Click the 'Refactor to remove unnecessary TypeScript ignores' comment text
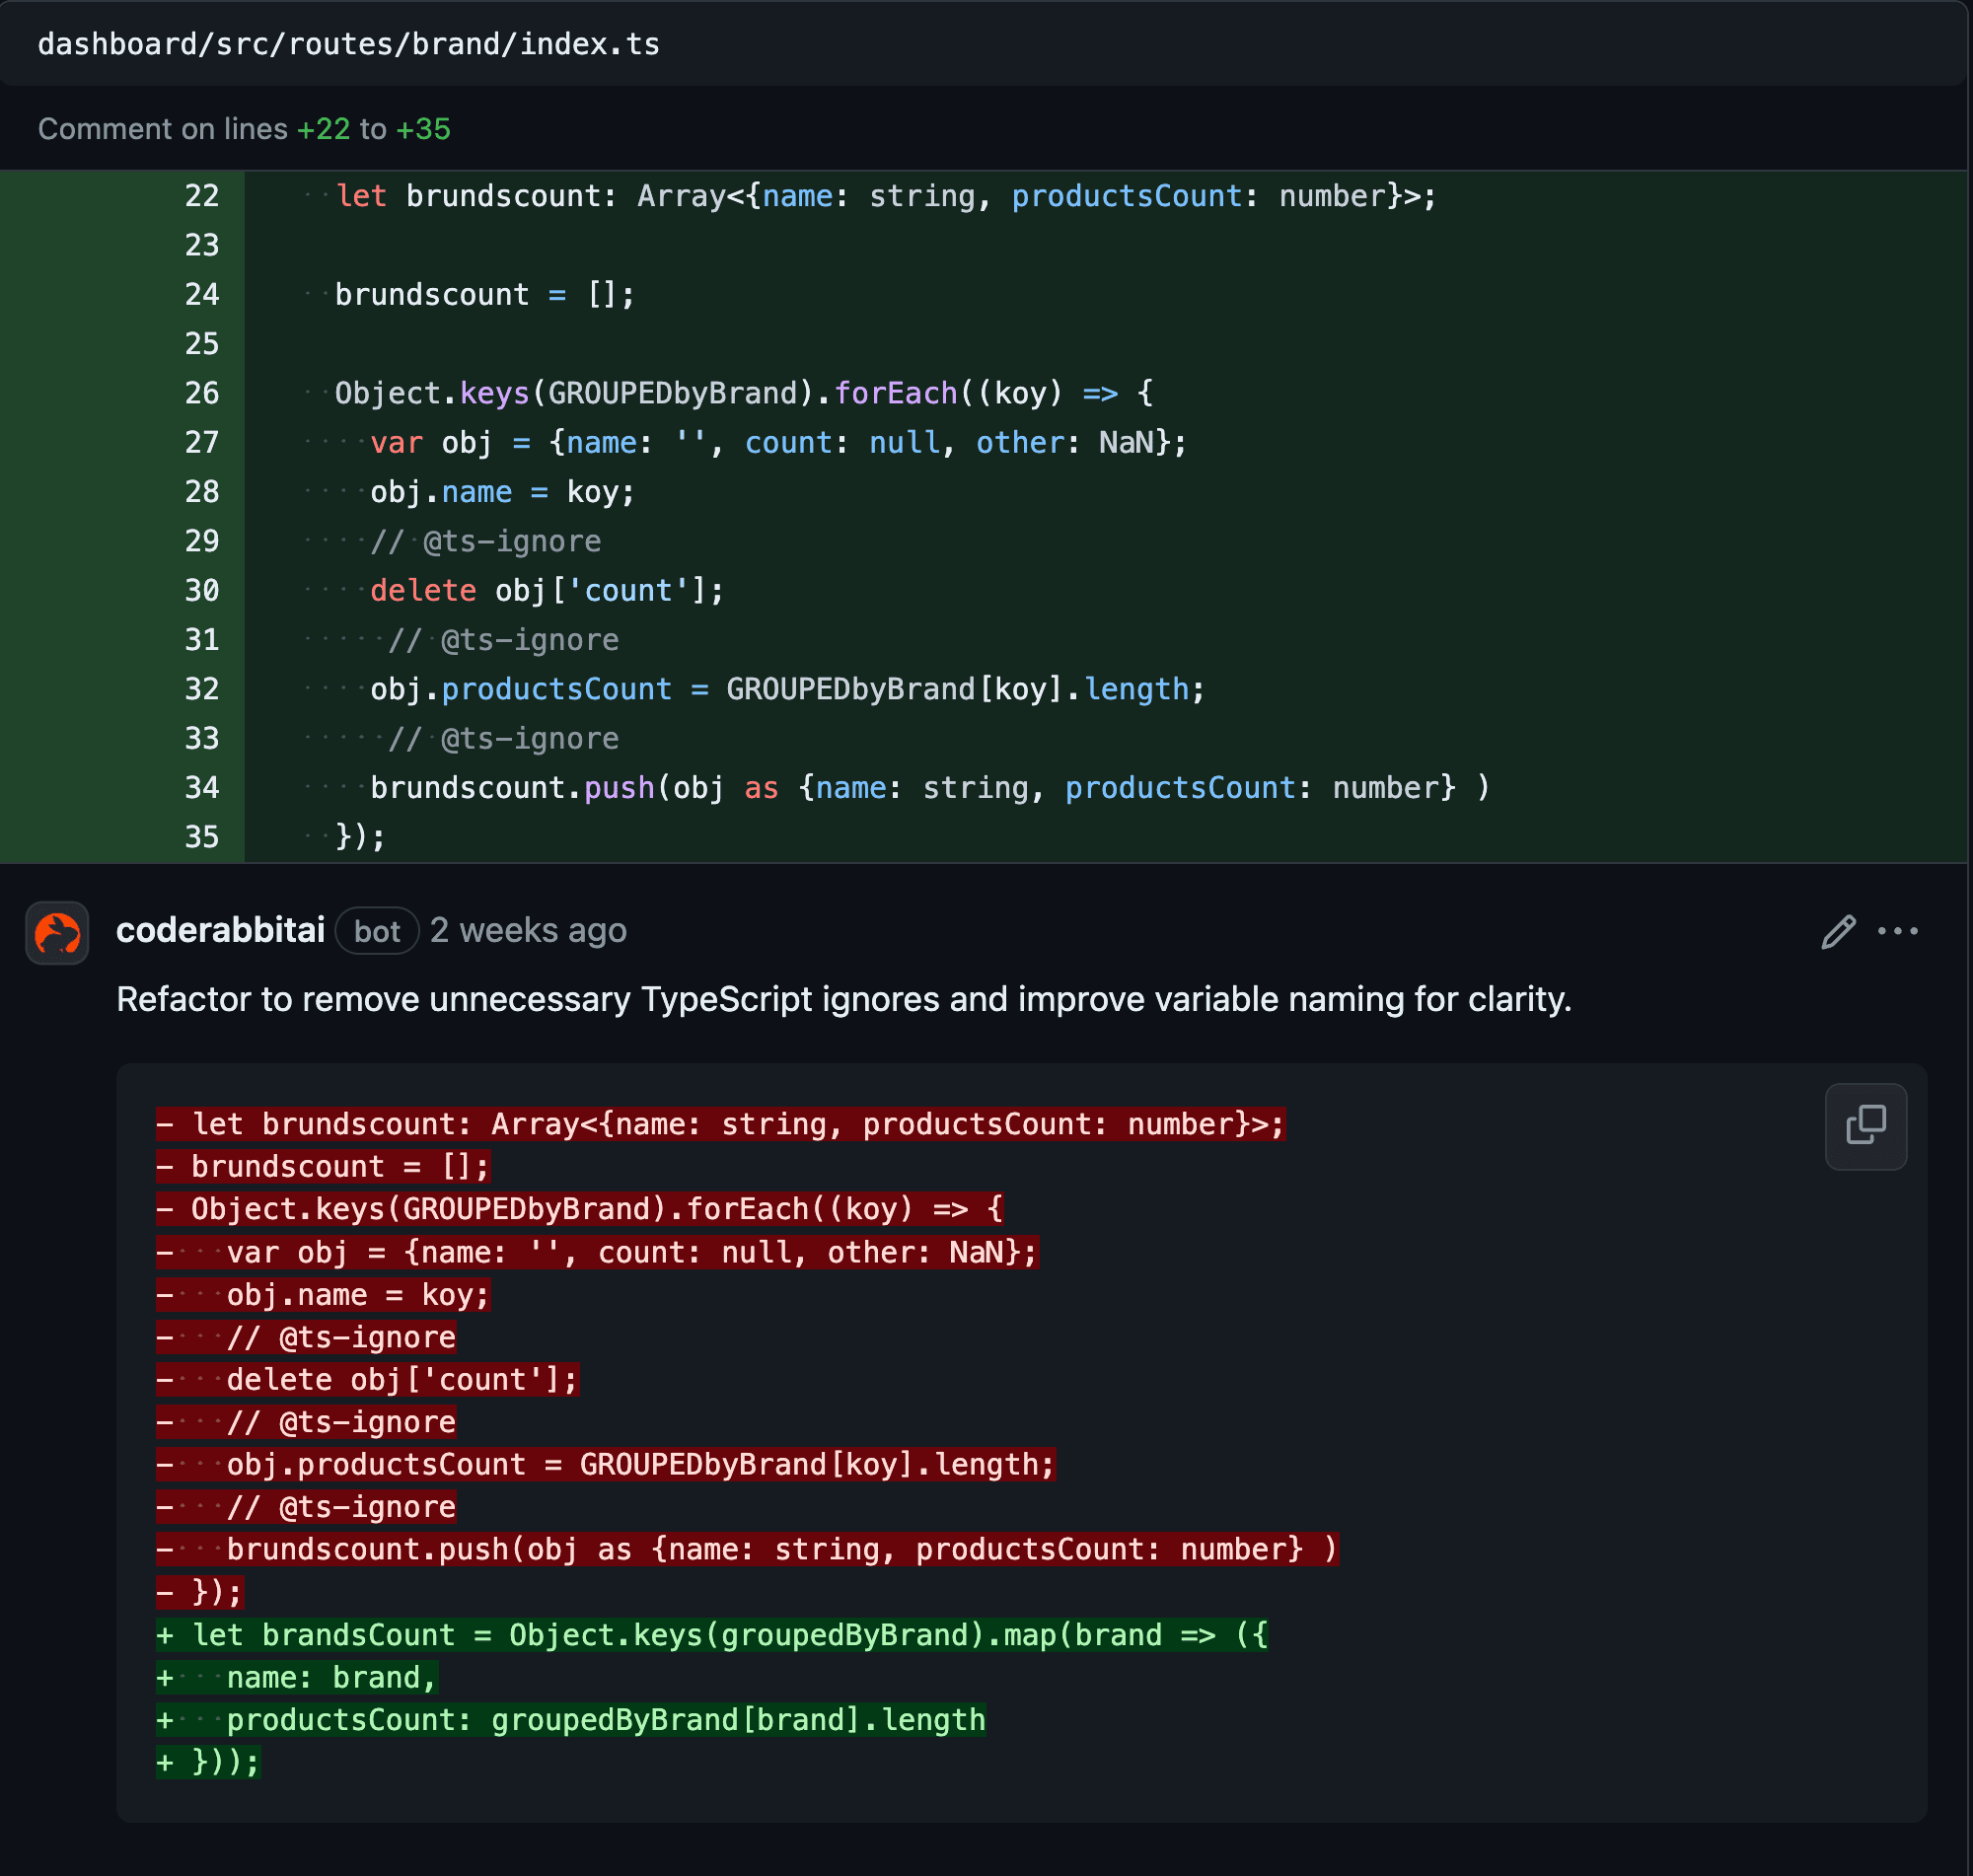Viewport: 1973px width, 1876px height. (844, 999)
